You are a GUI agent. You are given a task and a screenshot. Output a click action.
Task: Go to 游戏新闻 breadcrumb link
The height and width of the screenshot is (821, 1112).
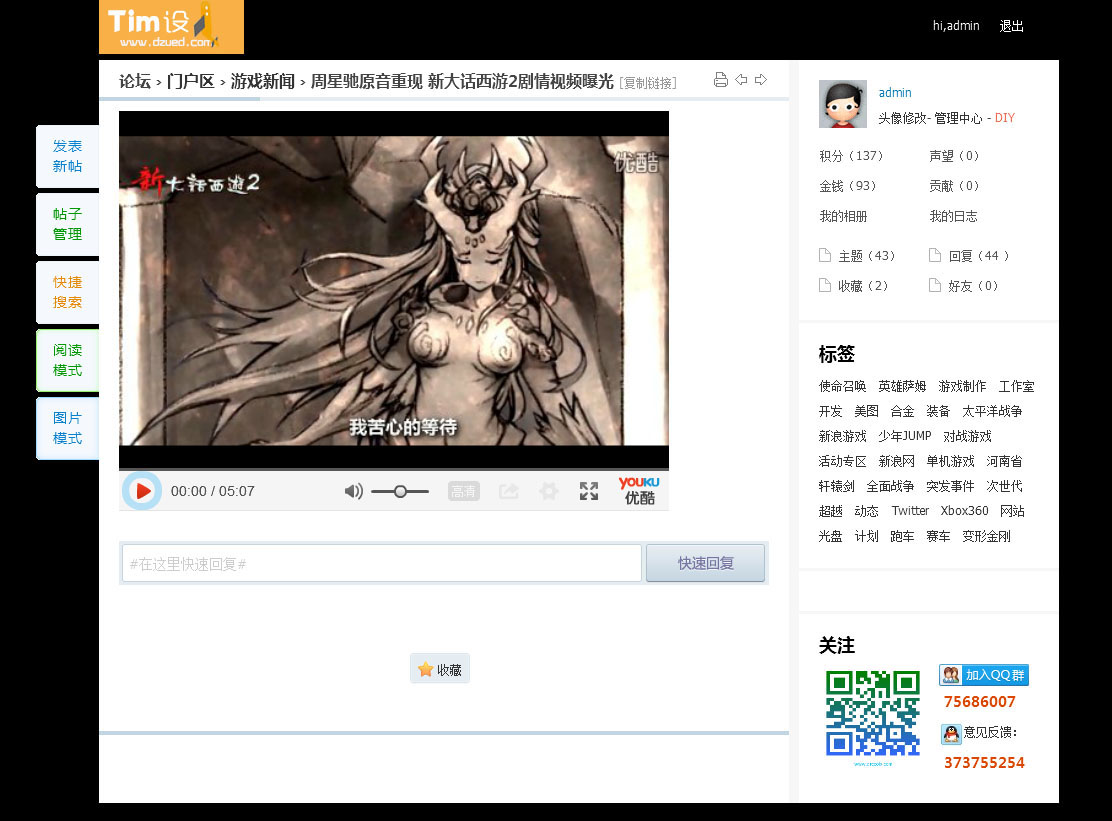262,82
